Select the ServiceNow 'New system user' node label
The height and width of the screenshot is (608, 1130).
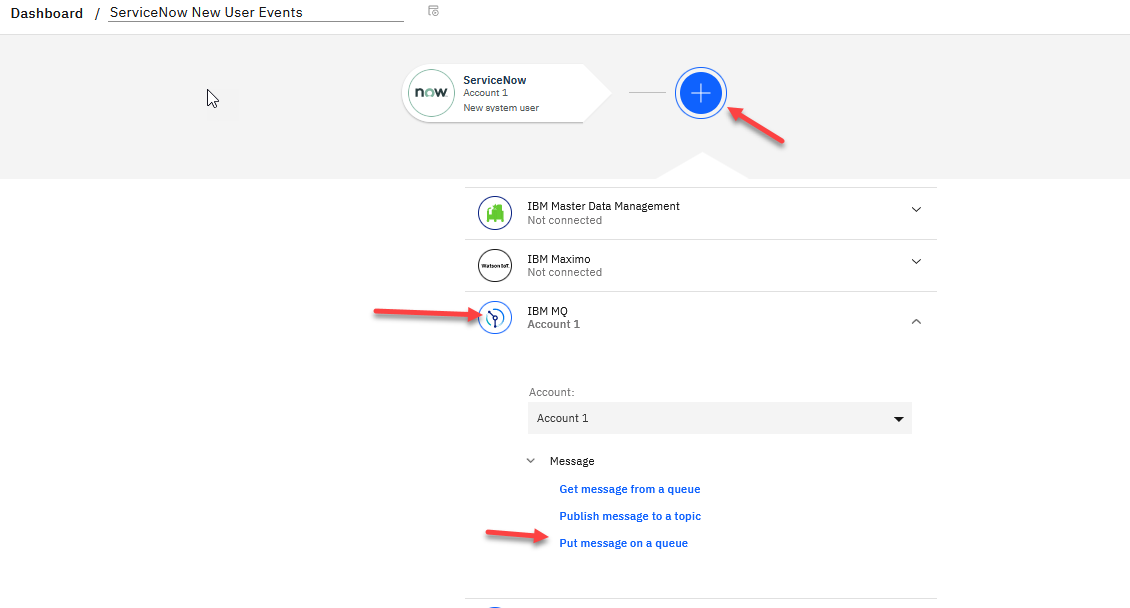501,108
